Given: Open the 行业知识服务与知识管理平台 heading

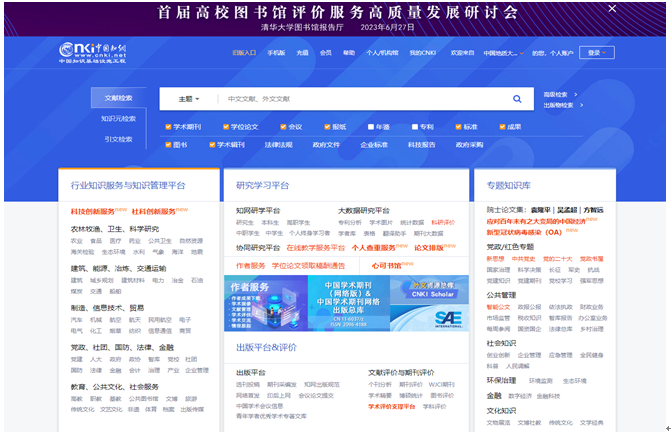Looking at the screenshot, I should point(128,185).
